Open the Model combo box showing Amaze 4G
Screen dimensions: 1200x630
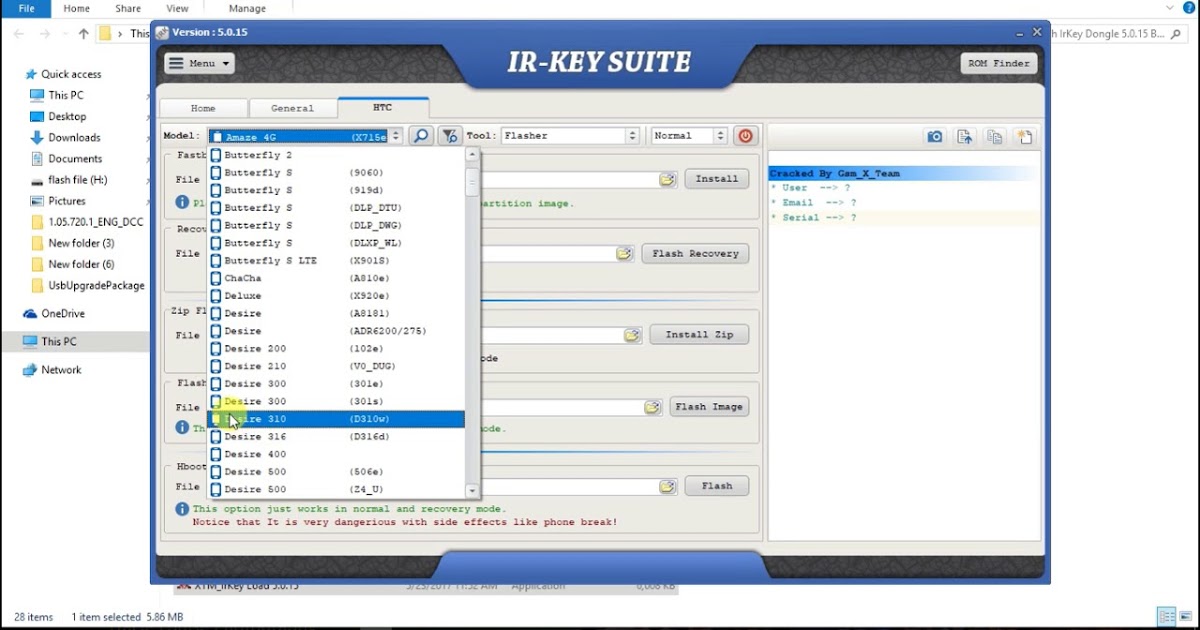306,136
